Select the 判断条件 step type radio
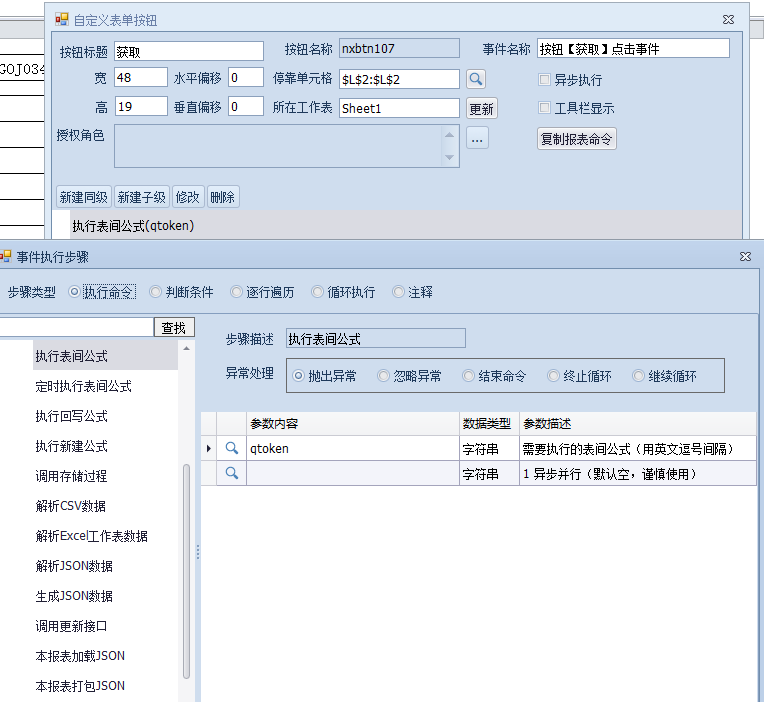764x702 pixels. click(156, 292)
